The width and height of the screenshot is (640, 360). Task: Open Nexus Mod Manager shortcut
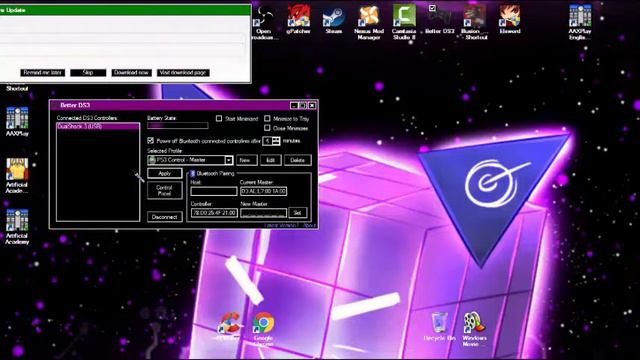[369, 22]
